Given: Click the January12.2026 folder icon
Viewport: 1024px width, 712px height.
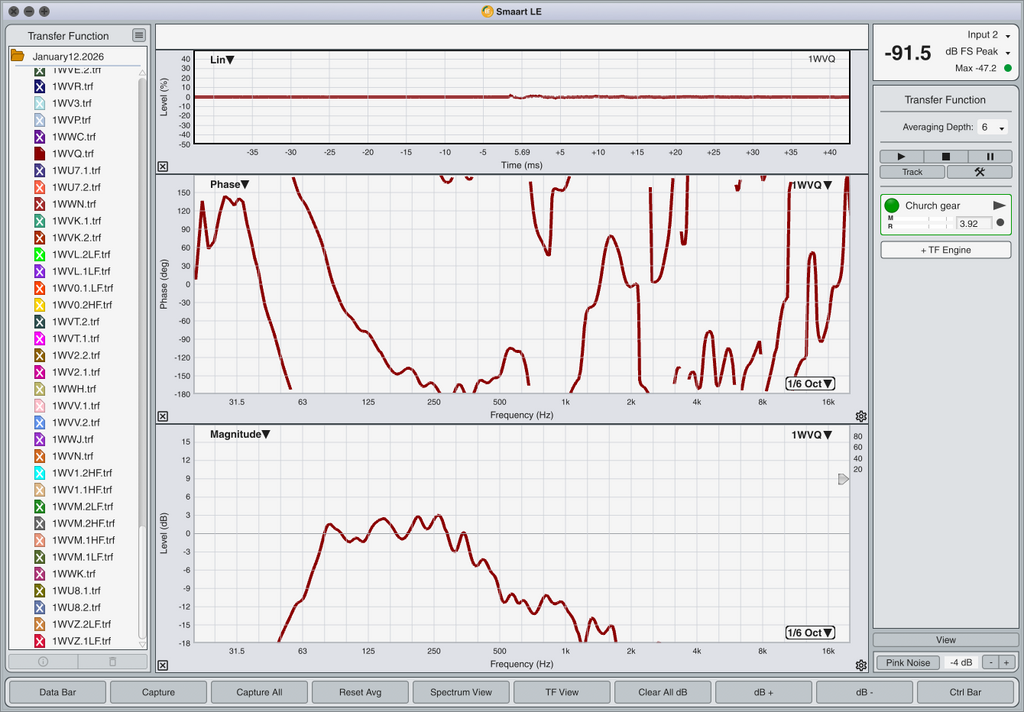Looking at the screenshot, I should coord(18,56).
